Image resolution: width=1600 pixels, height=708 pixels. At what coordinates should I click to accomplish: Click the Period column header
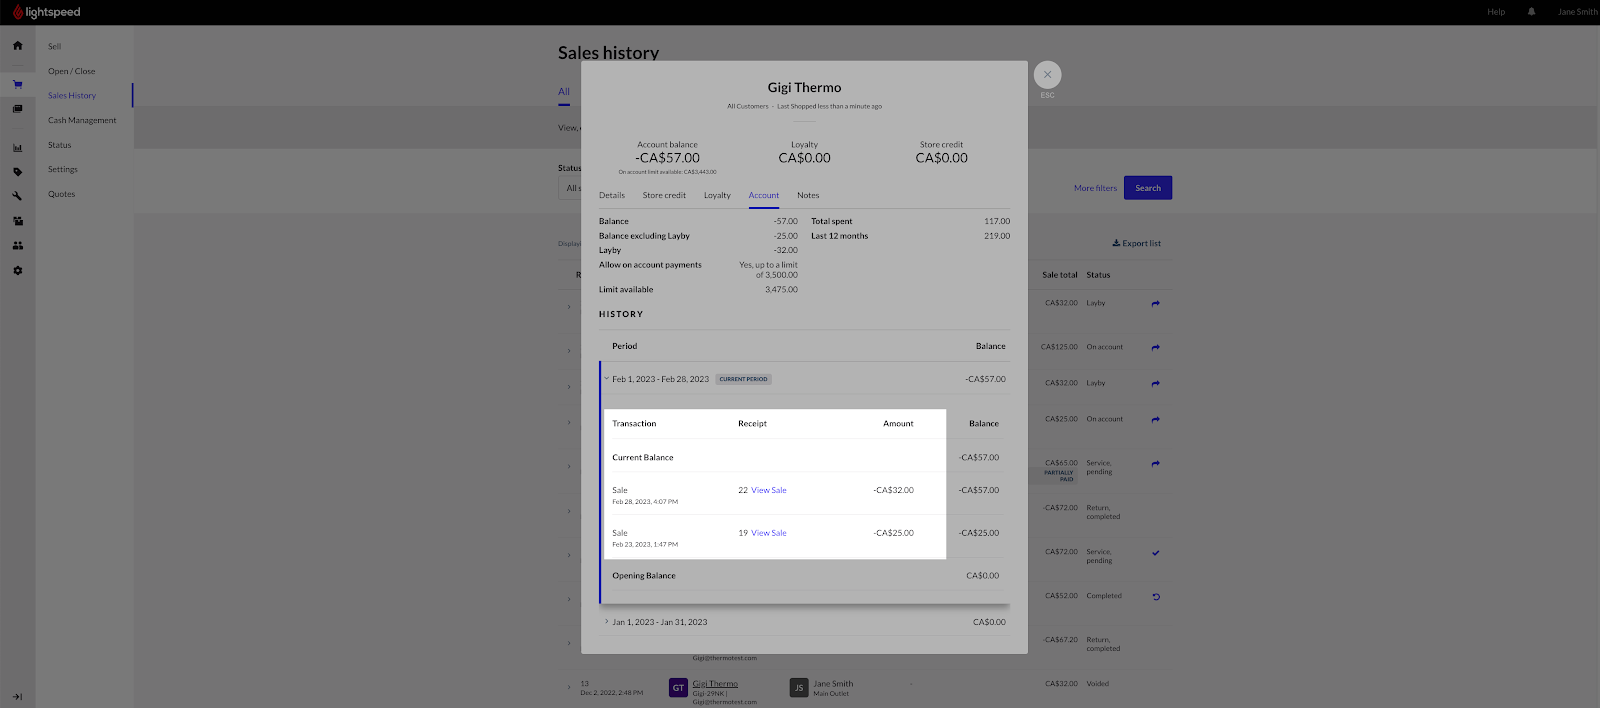coord(624,346)
